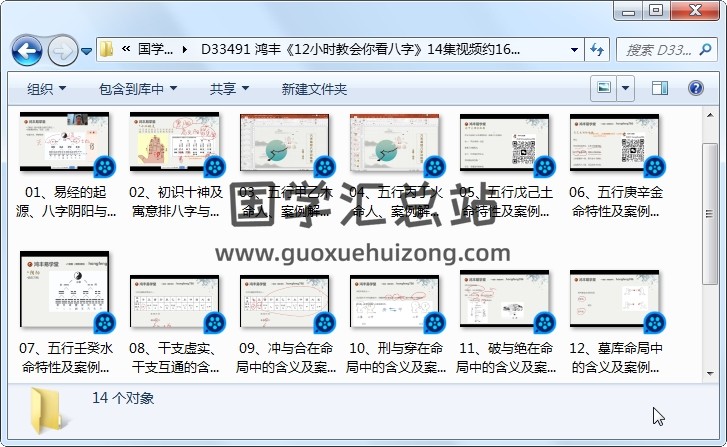The width and height of the screenshot is (727, 447).
Task: Click the film reel badge on file 05
Action: pos(544,167)
